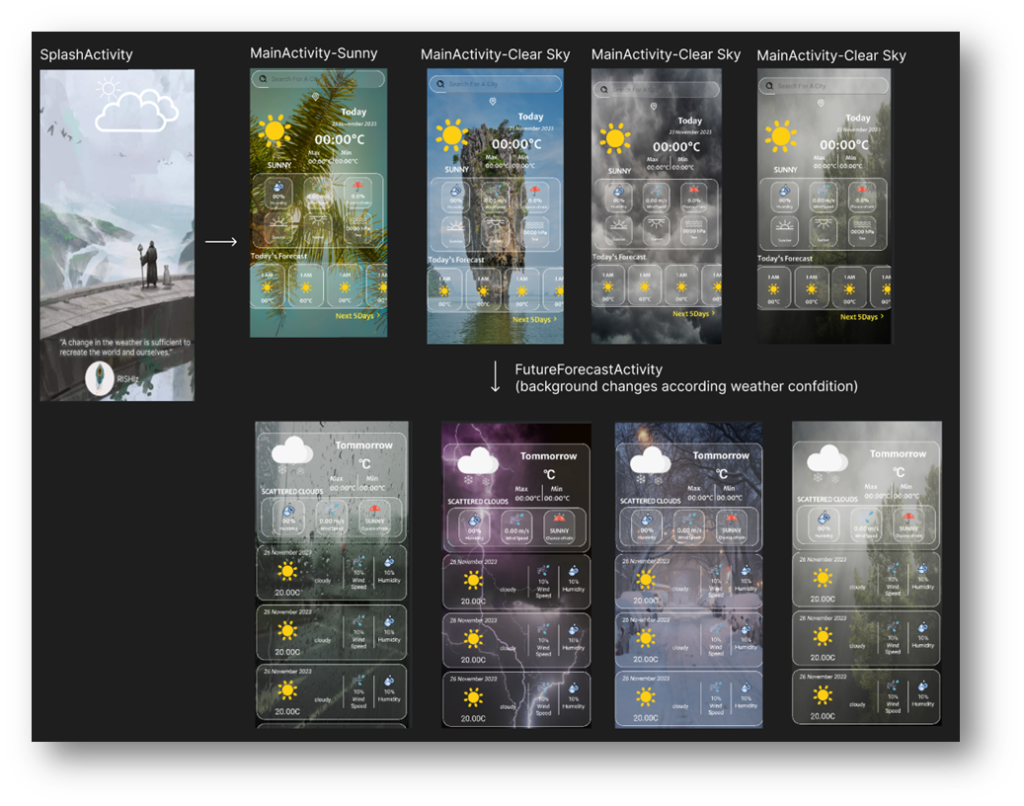Select the yellow sun icon above SUNNY label
This screenshot has width=1024, height=806.
(275, 131)
